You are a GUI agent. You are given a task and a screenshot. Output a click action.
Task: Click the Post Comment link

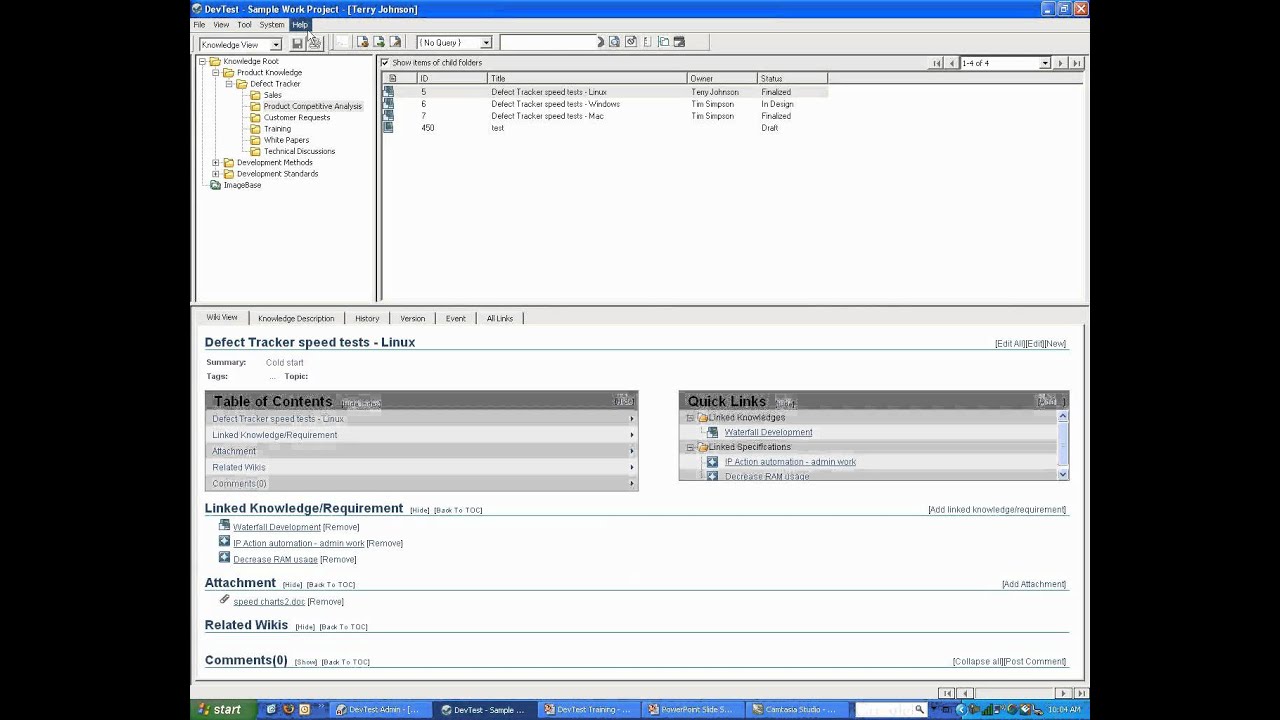coord(1035,661)
